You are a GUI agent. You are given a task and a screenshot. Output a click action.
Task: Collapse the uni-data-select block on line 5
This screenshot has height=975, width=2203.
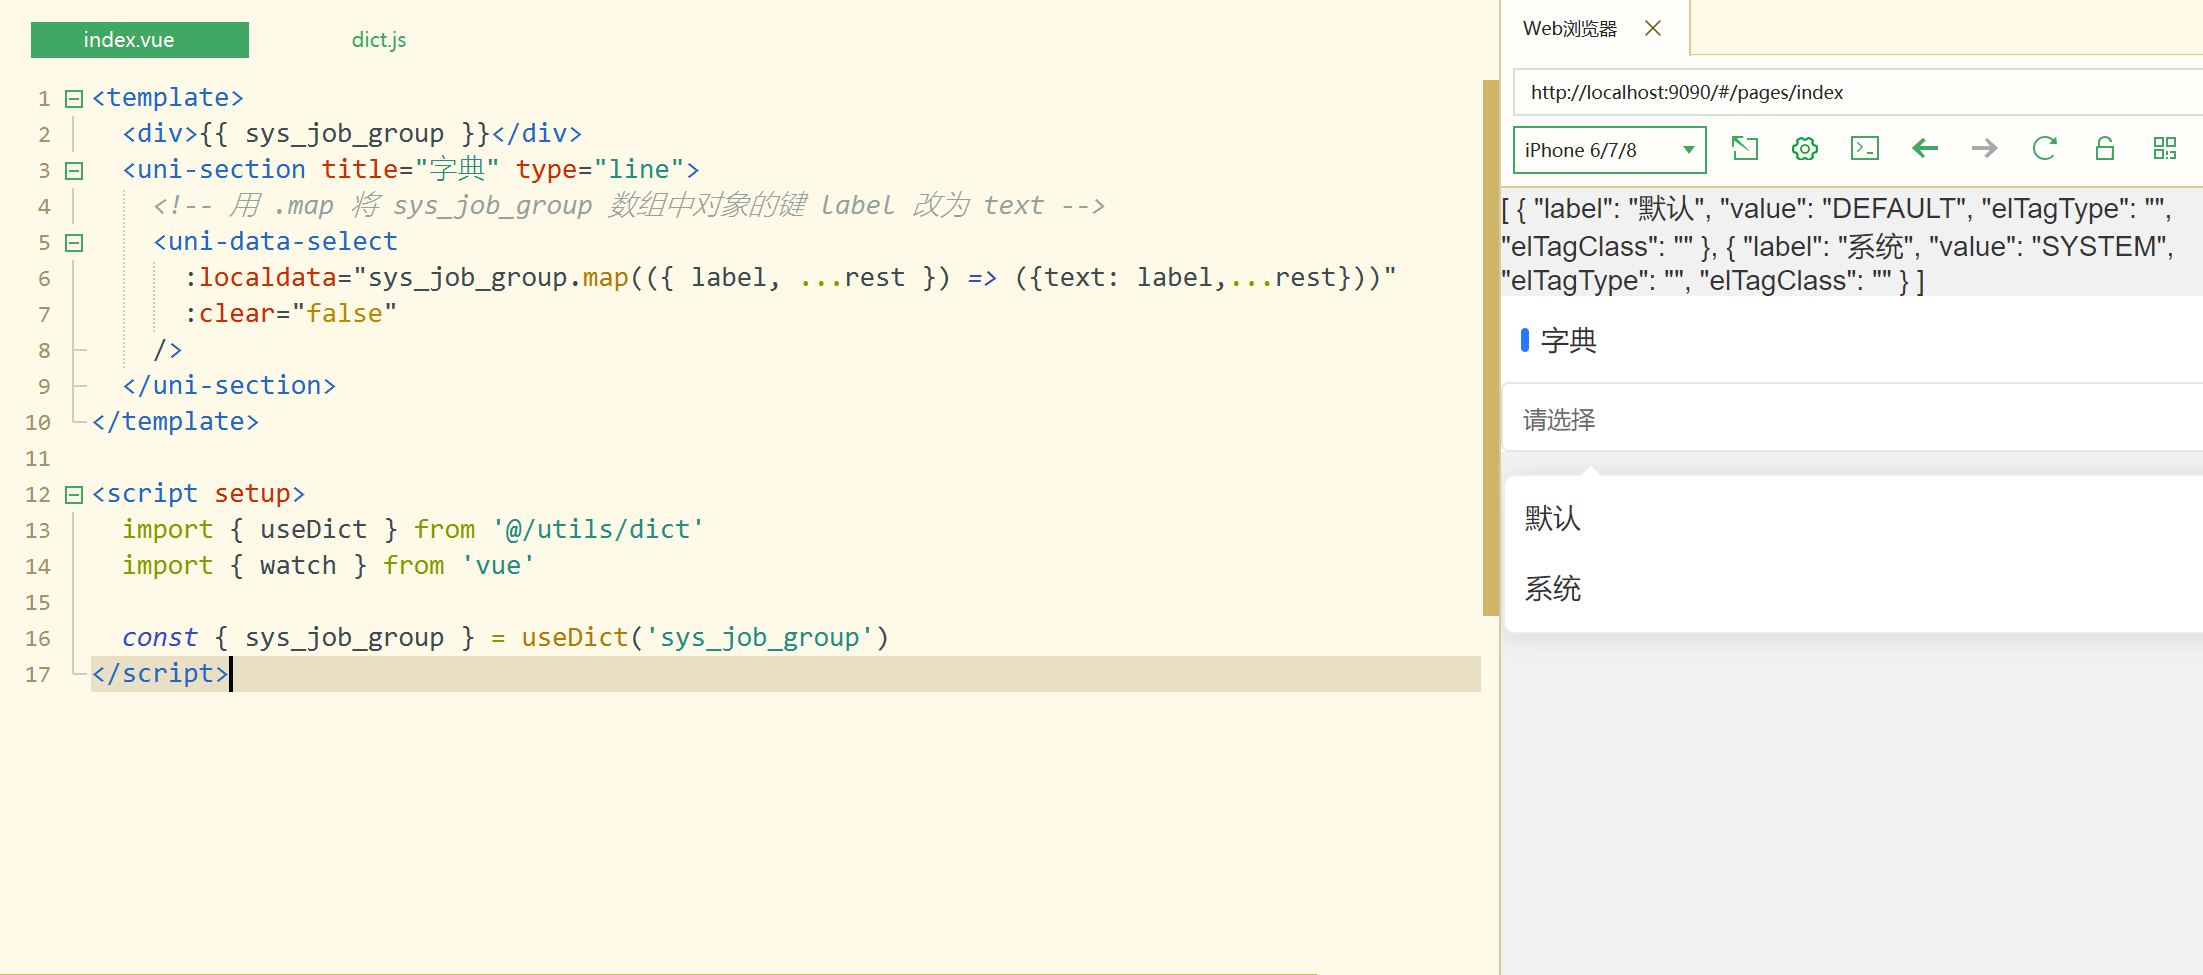(x=73, y=242)
